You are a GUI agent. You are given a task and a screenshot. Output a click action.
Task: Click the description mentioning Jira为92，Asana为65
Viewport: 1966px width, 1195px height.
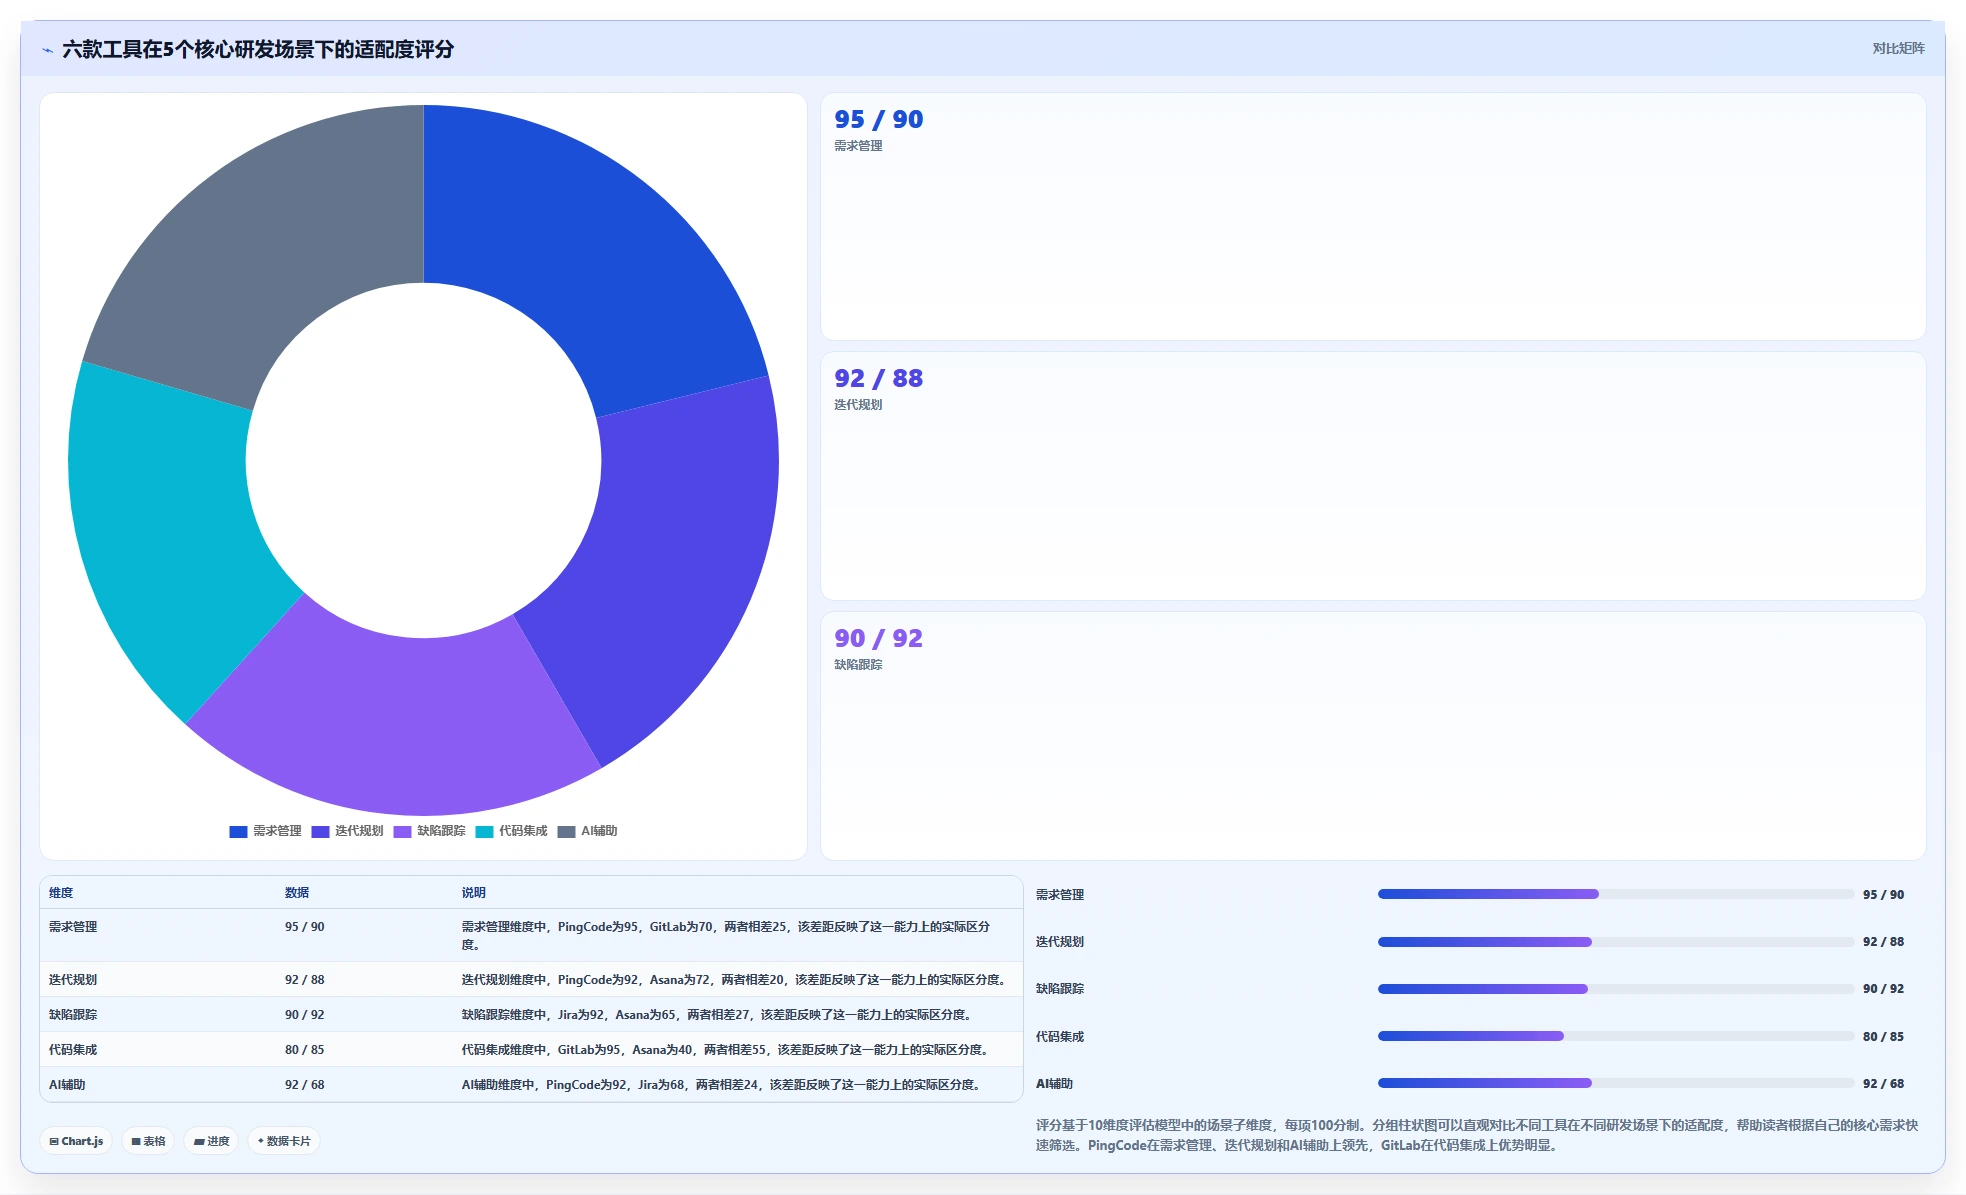click(x=717, y=1015)
